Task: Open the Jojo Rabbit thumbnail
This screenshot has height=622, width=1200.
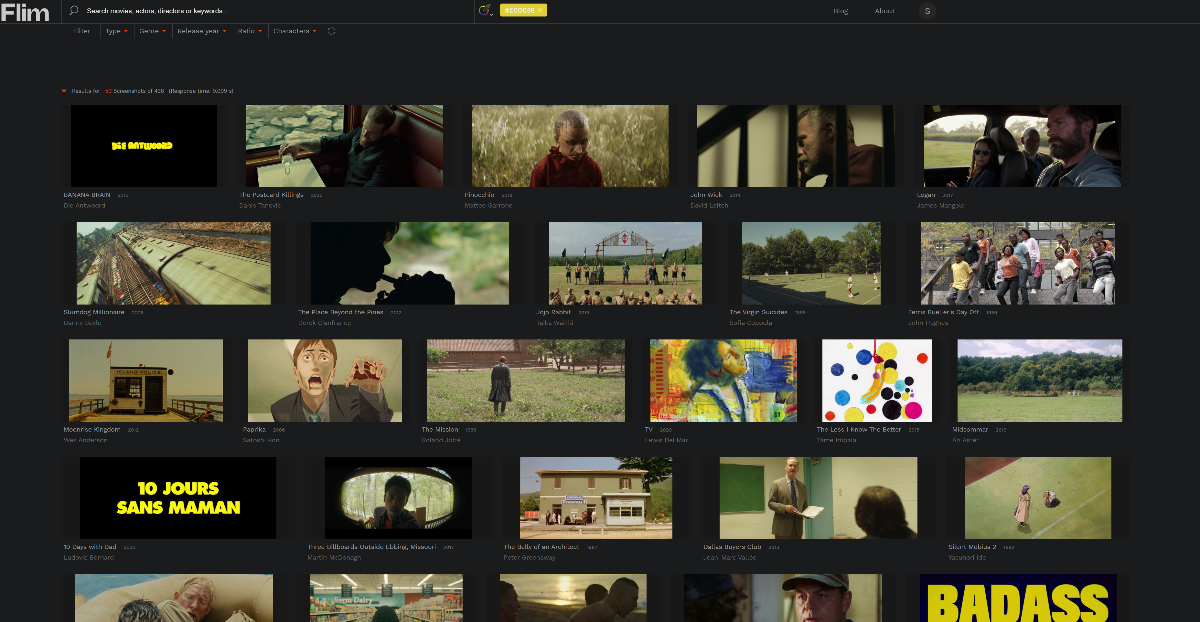Action: click(x=625, y=263)
